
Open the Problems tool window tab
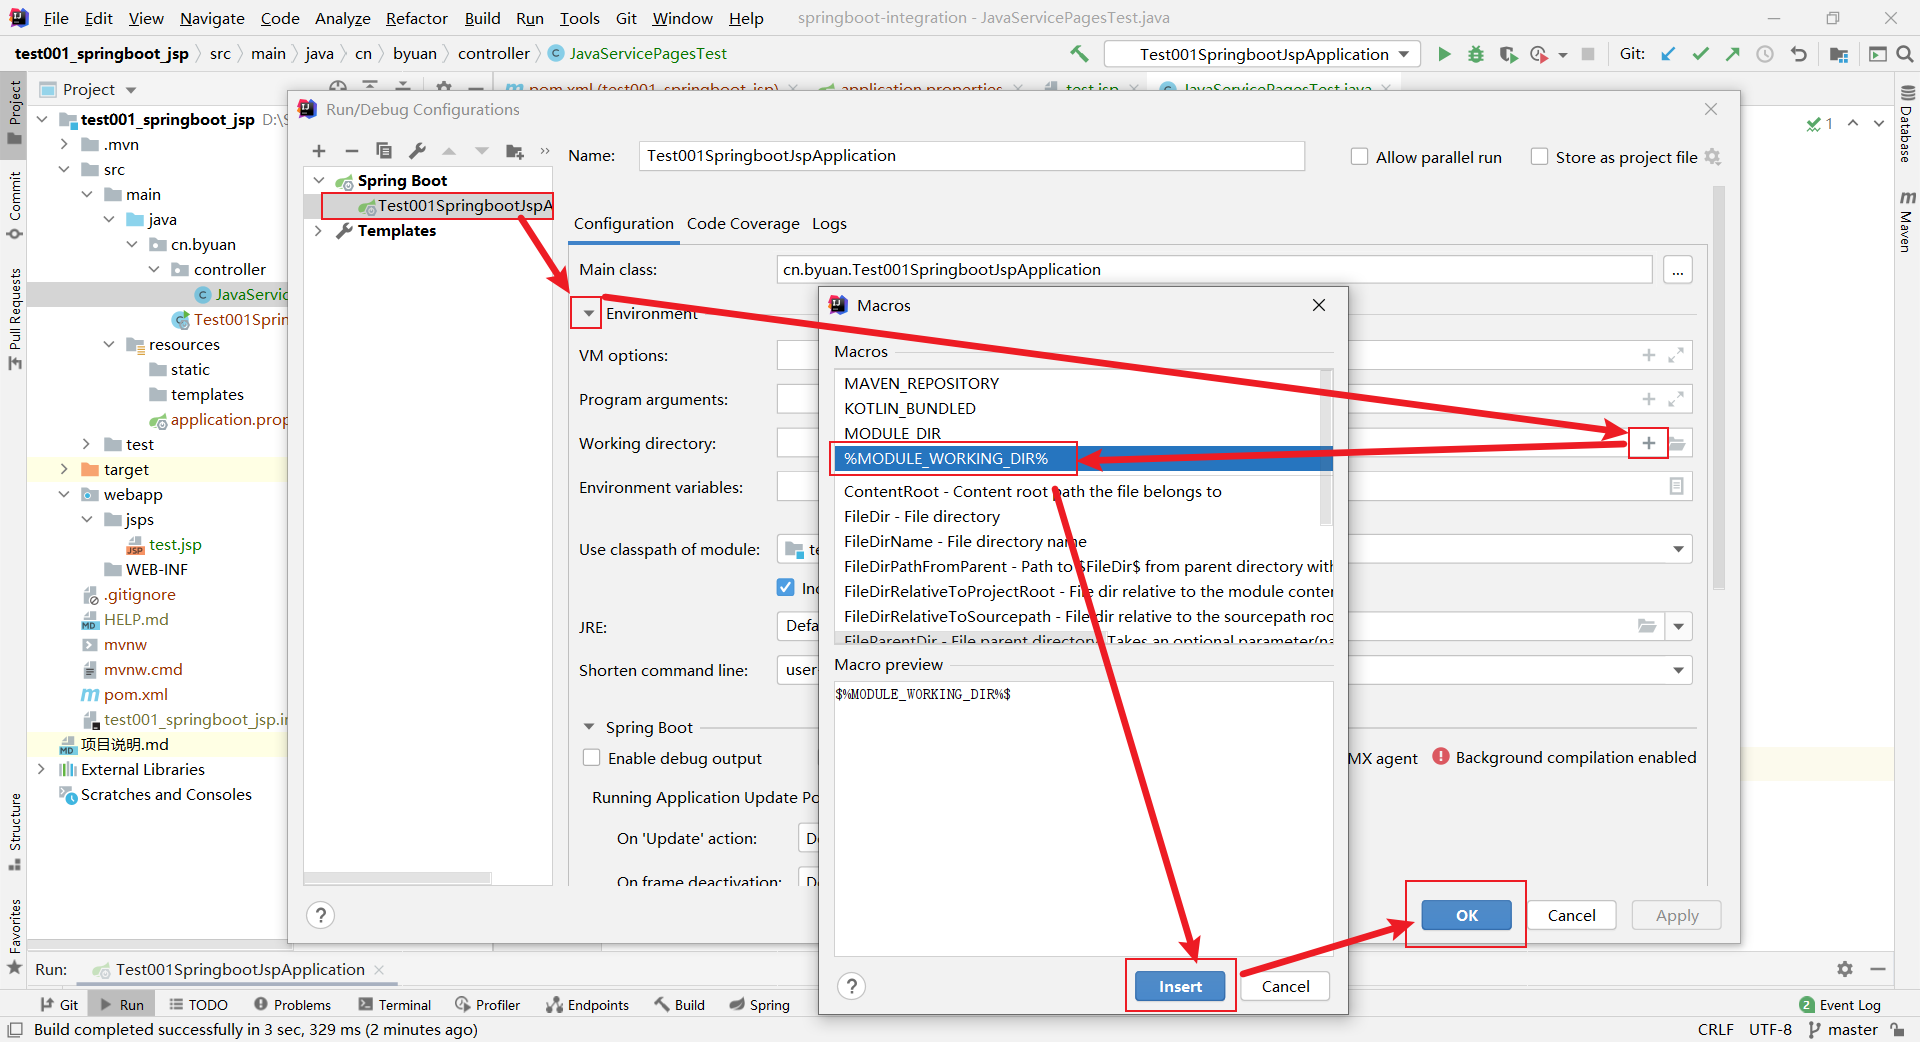[292, 1005]
